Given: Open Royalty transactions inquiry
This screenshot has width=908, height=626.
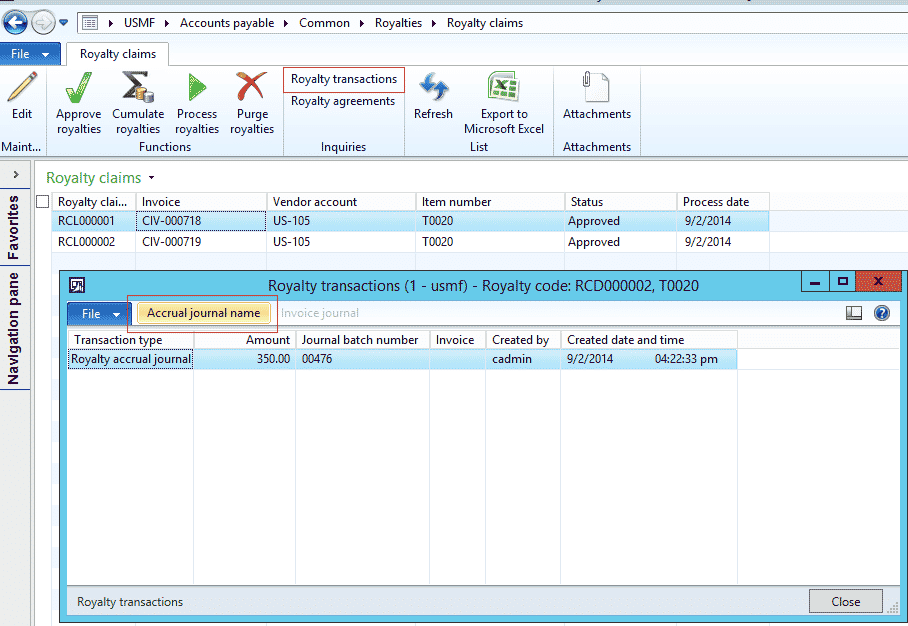Looking at the screenshot, I should (344, 79).
